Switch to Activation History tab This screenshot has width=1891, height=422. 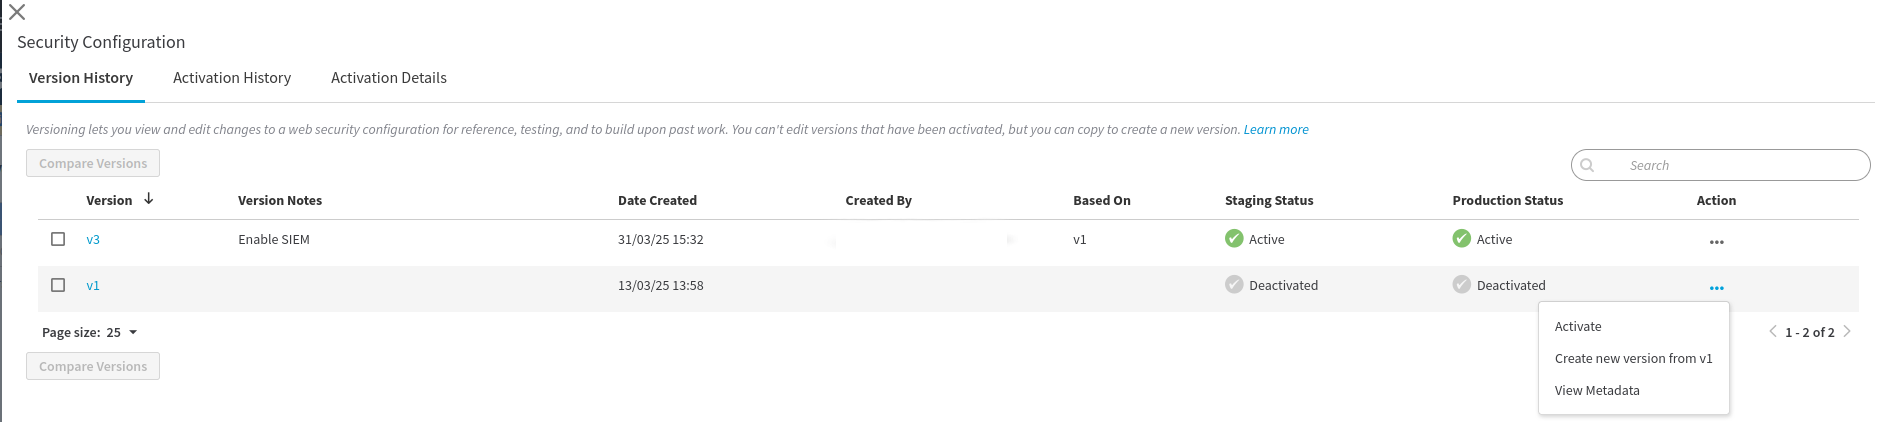(x=232, y=78)
